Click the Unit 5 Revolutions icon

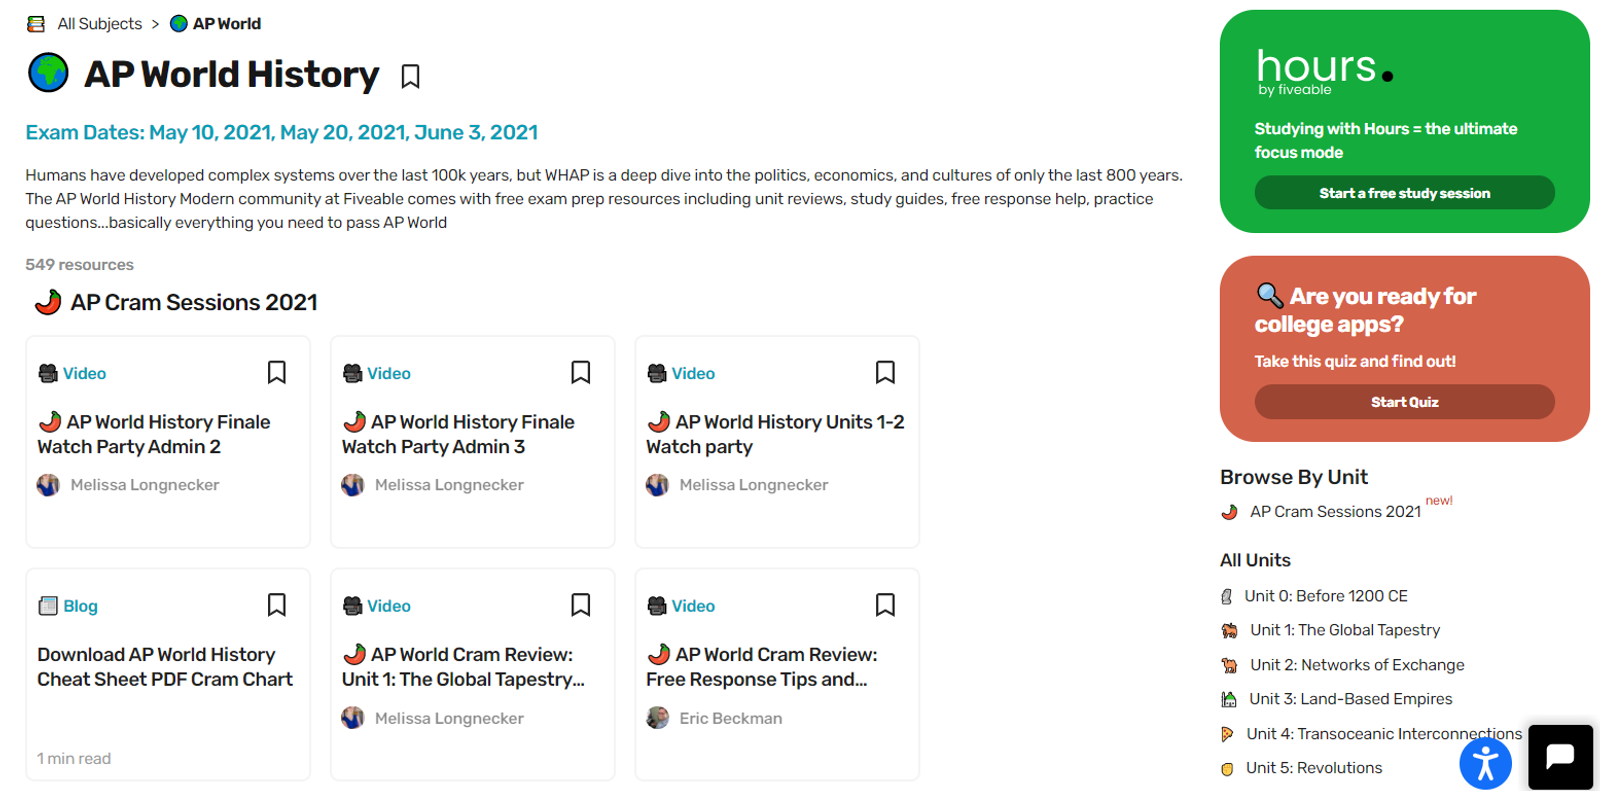click(x=1227, y=769)
